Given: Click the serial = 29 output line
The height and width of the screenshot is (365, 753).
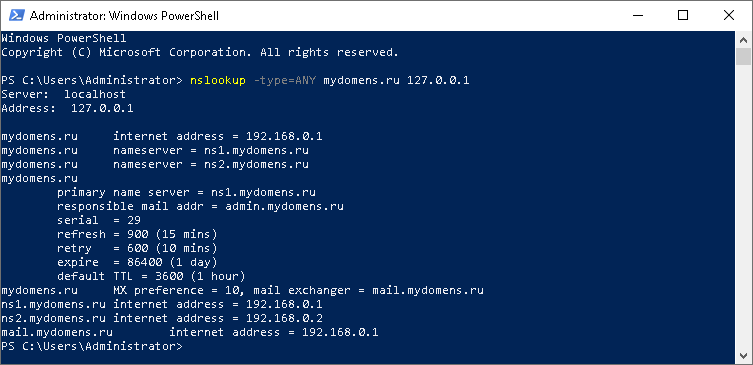Looking at the screenshot, I should [99, 220].
